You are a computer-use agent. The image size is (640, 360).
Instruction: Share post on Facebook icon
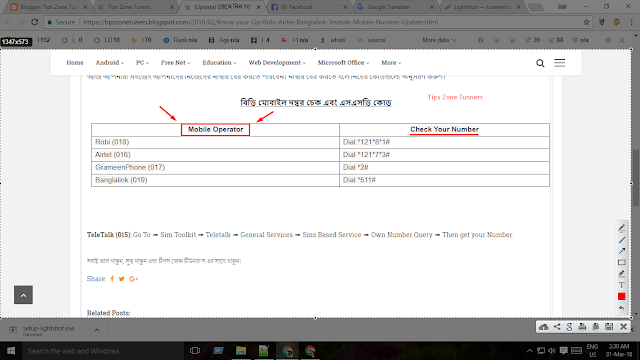[112, 279]
